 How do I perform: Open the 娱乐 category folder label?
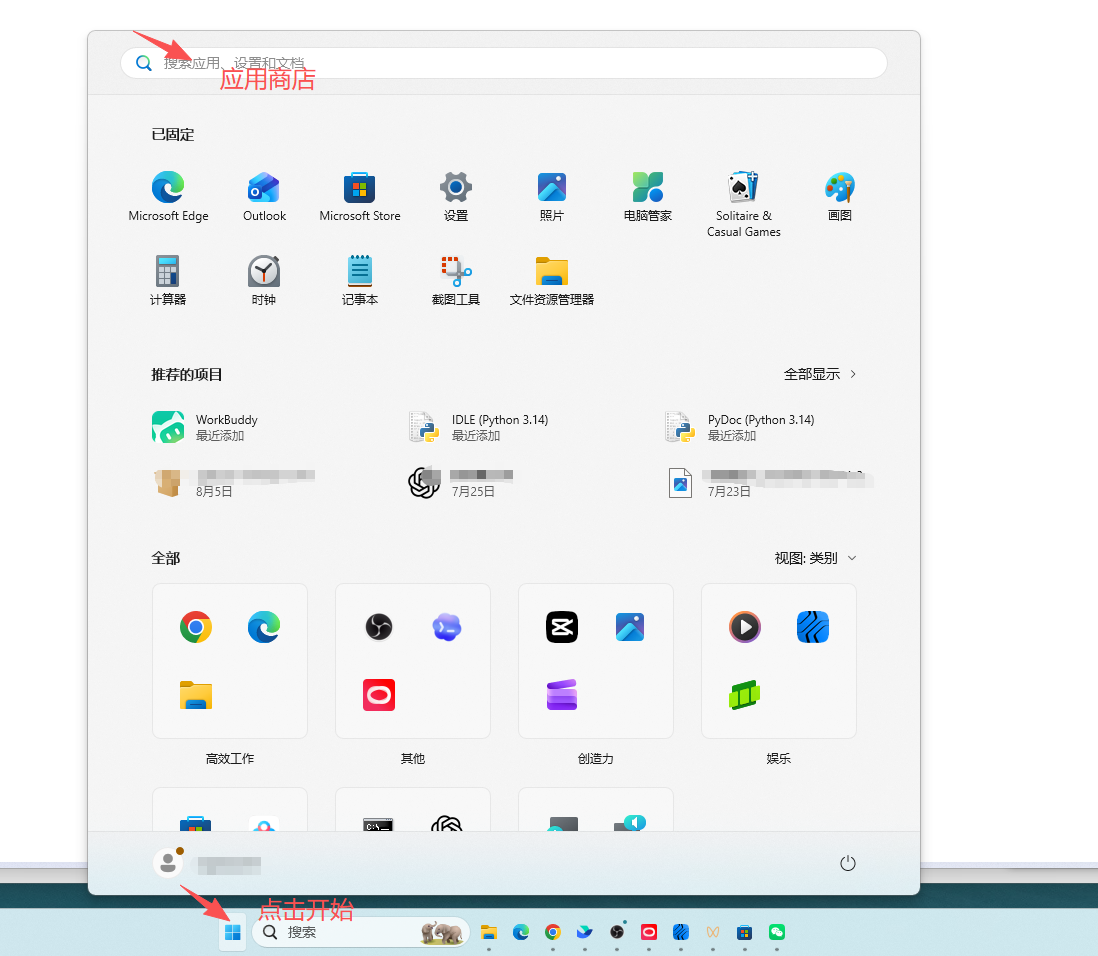point(779,758)
